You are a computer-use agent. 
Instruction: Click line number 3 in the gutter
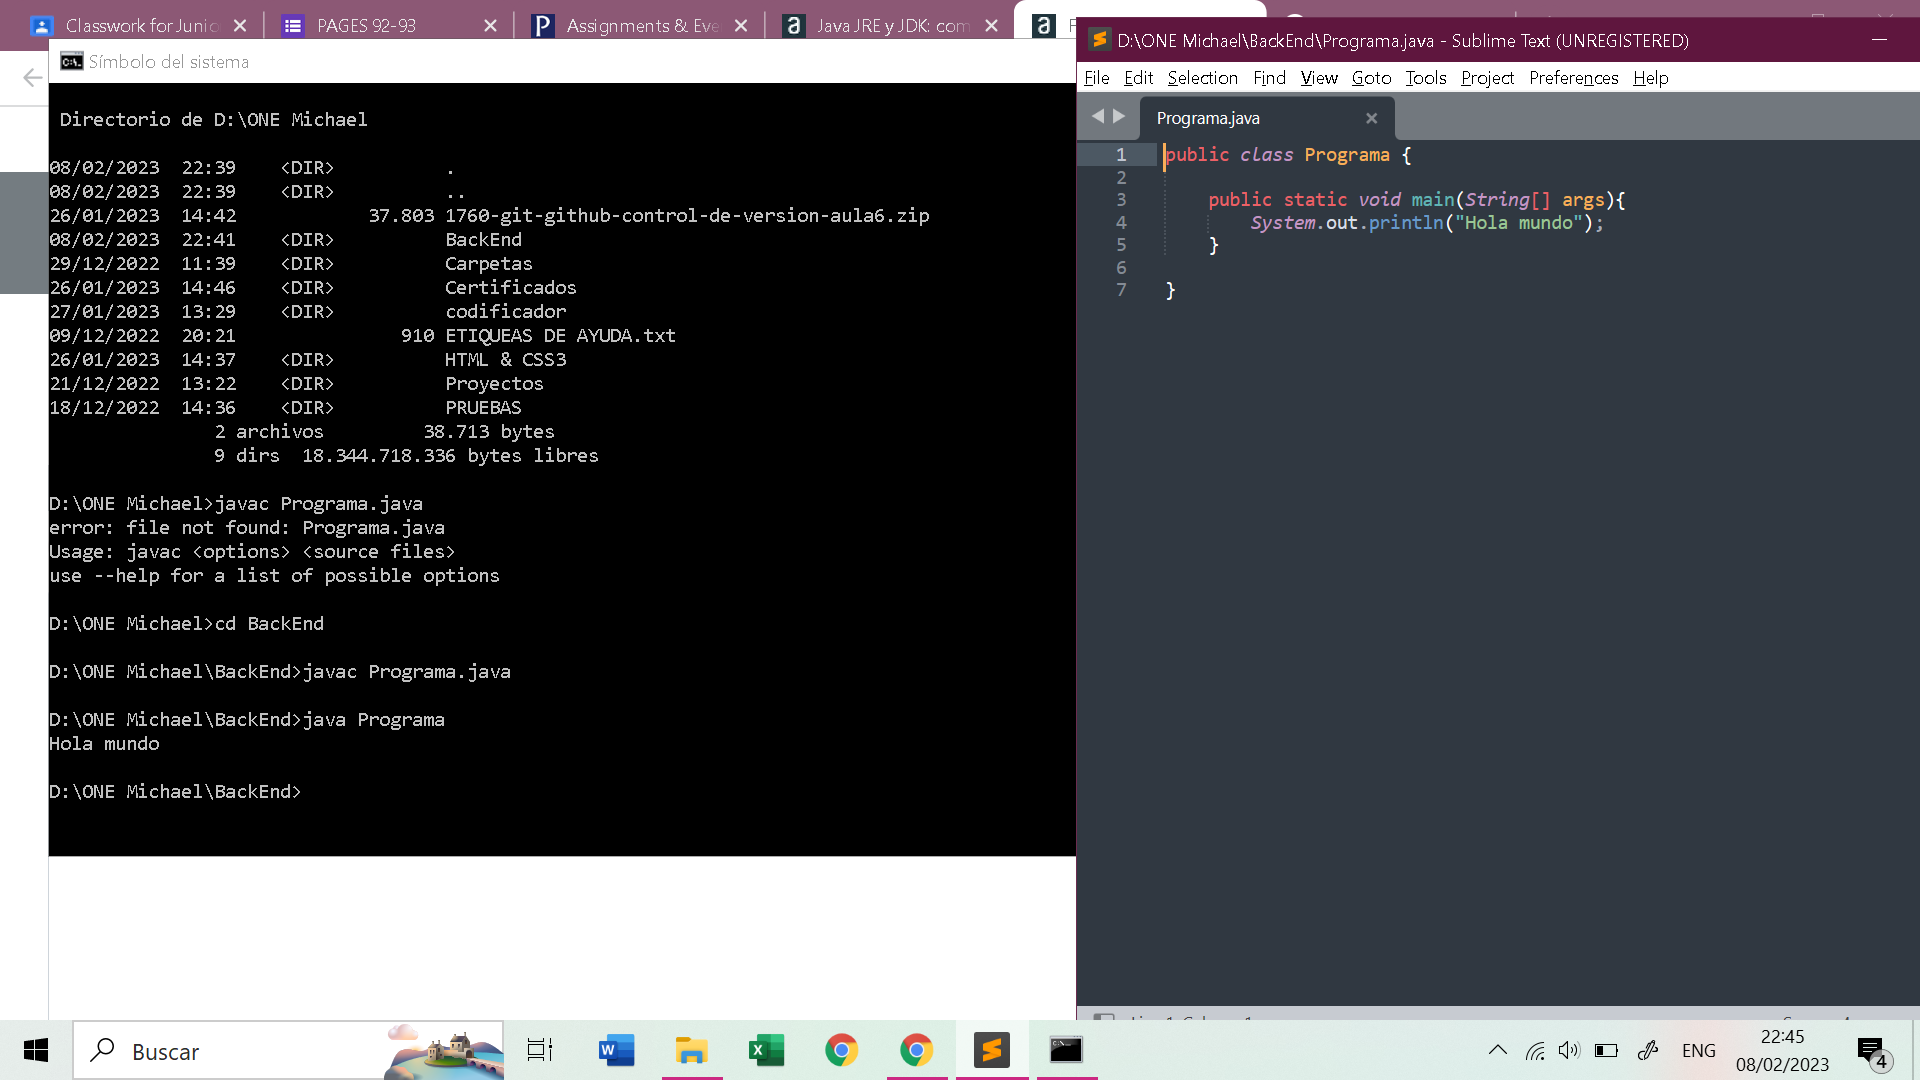1120,200
